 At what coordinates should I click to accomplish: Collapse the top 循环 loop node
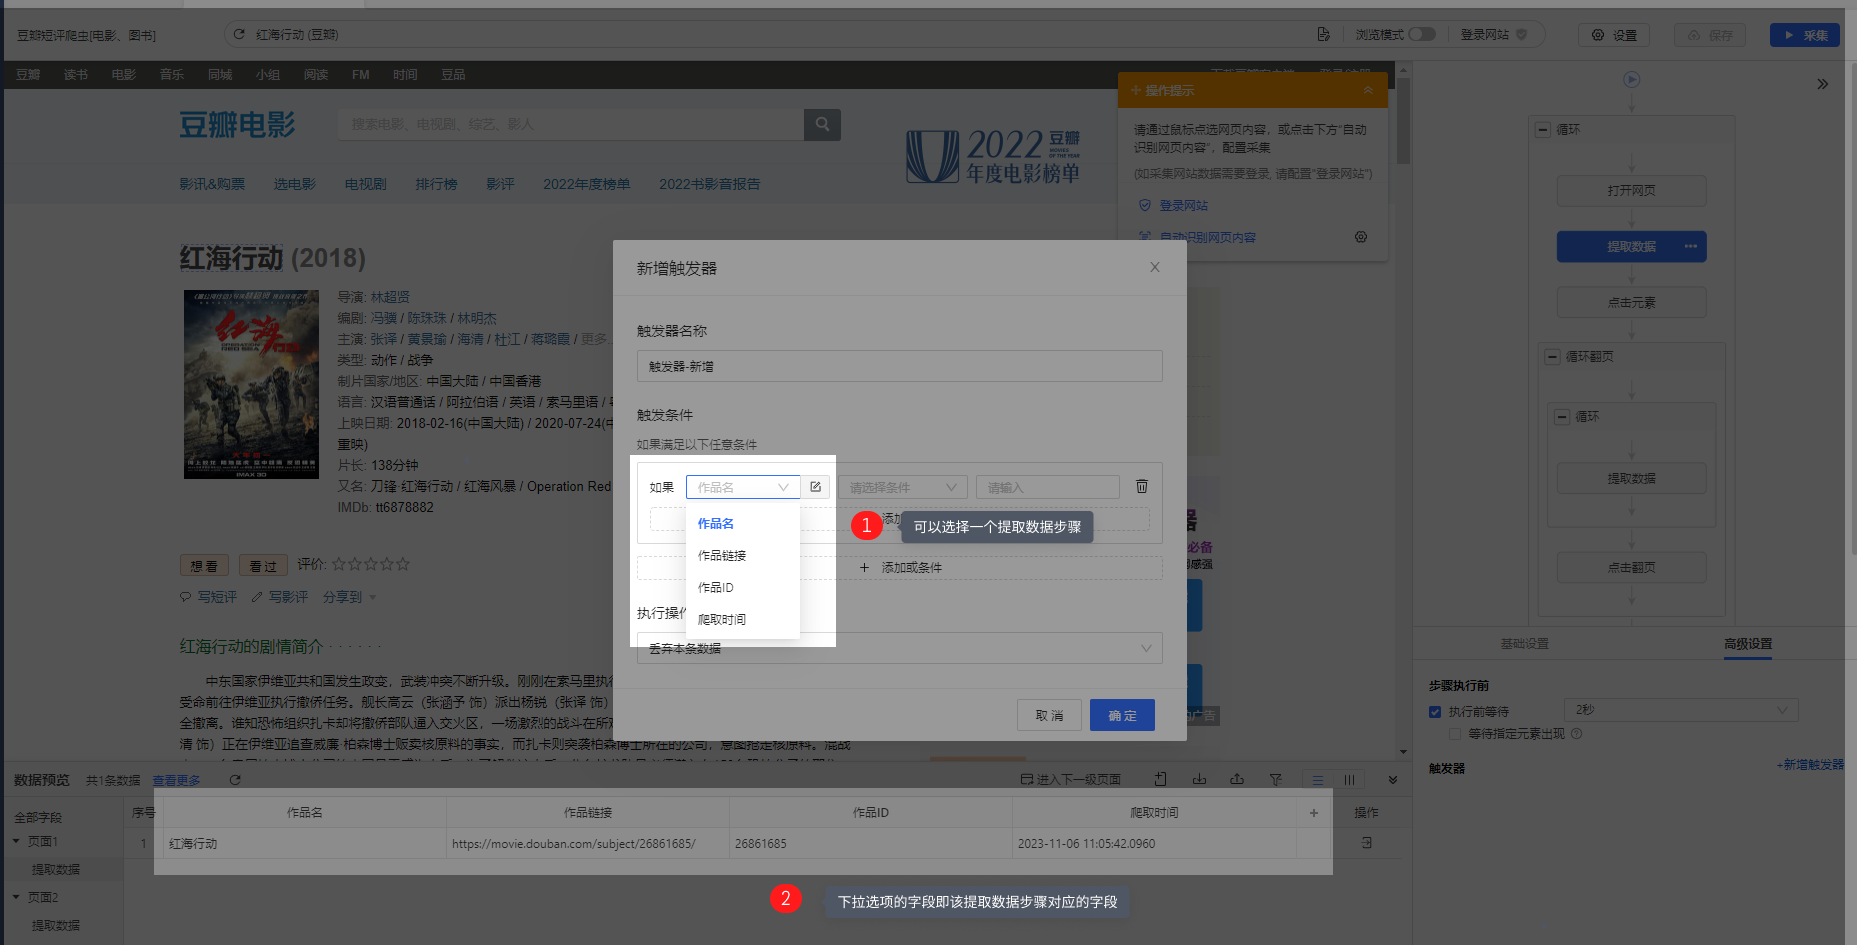pyautogui.click(x=1543, y=129)
